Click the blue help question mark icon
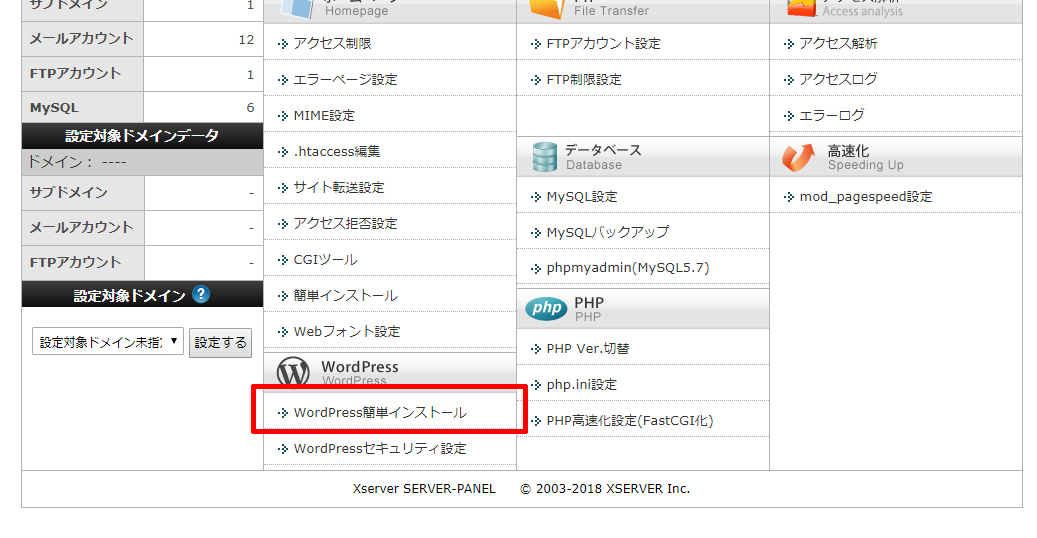 [201, 294]
